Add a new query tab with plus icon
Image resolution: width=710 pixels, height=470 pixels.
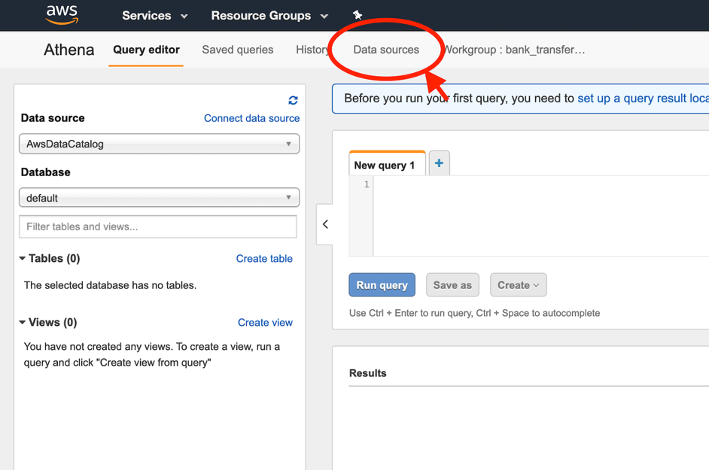click(439, 163)
